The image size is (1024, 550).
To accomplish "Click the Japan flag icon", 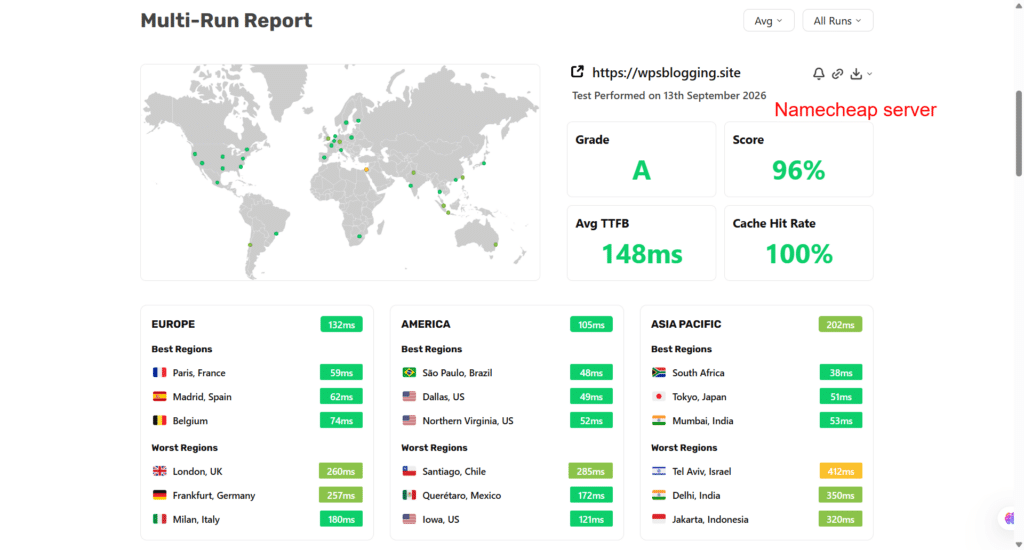I will (658, 396).
